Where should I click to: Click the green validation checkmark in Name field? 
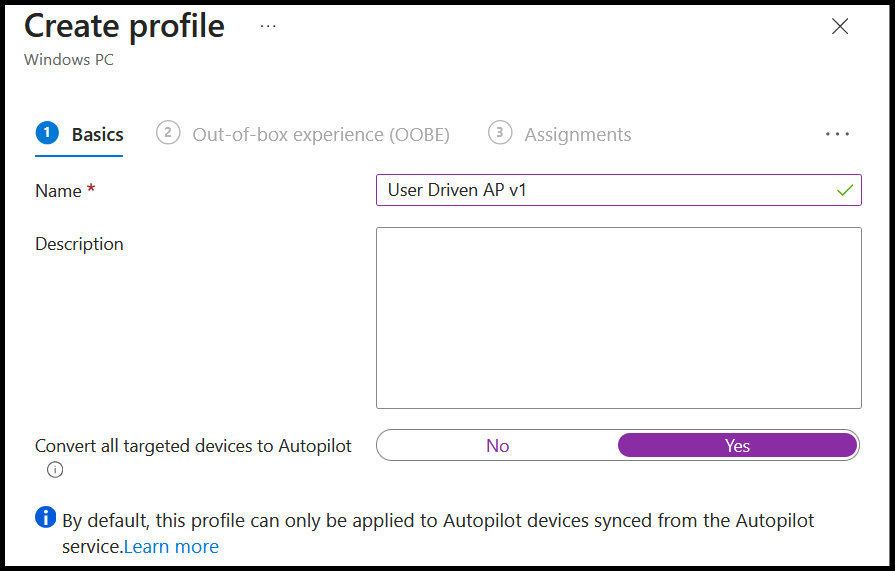pos(845,190)
